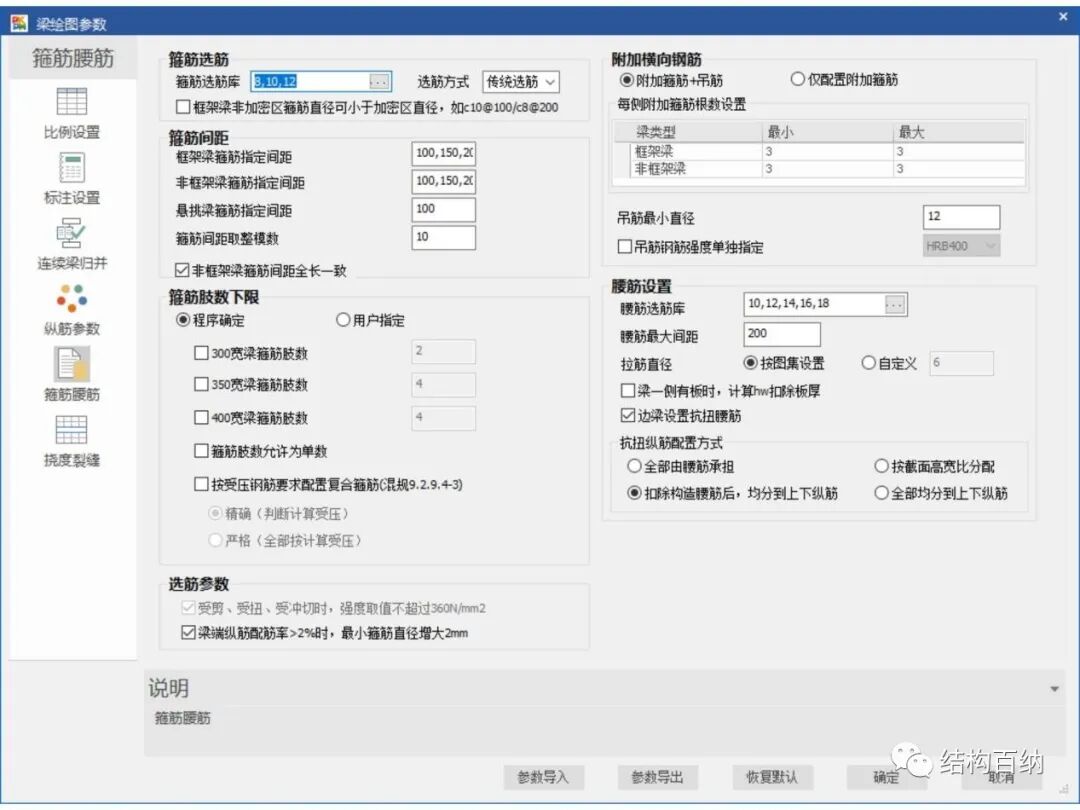Open the 比例设置 panel icon
The height and width of the screenshot is (810, 1080).
[x=70, y=110]
